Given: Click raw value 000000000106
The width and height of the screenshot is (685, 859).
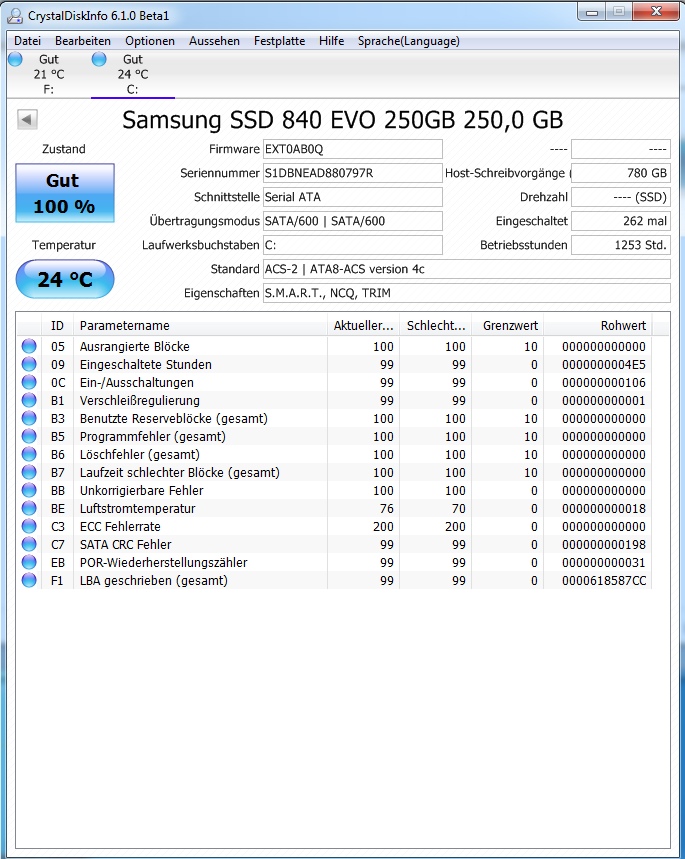Looking at the screenshot, I should (604, 382).
